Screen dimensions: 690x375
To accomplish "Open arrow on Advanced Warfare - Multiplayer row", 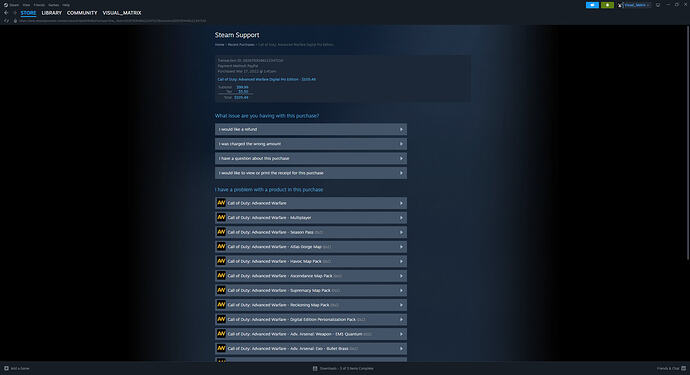I will tap(401, 218).
